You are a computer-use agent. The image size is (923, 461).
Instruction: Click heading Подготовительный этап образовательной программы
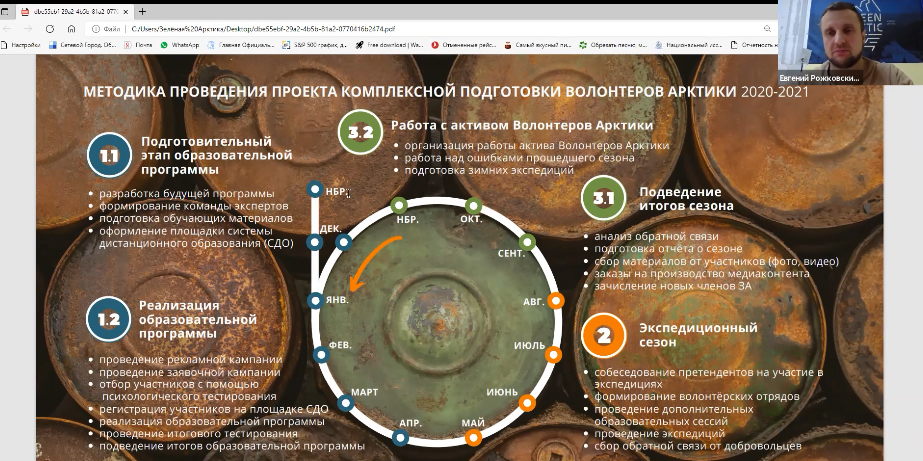[217, 155]
